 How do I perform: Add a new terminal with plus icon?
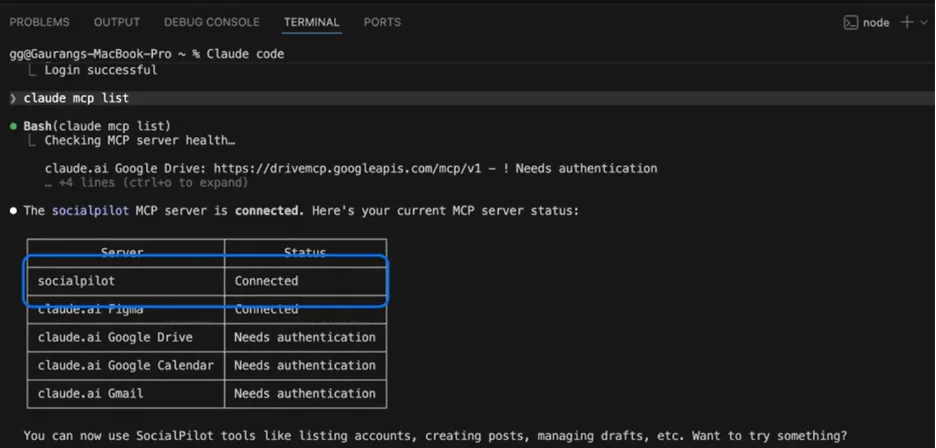tap(907, 22)
